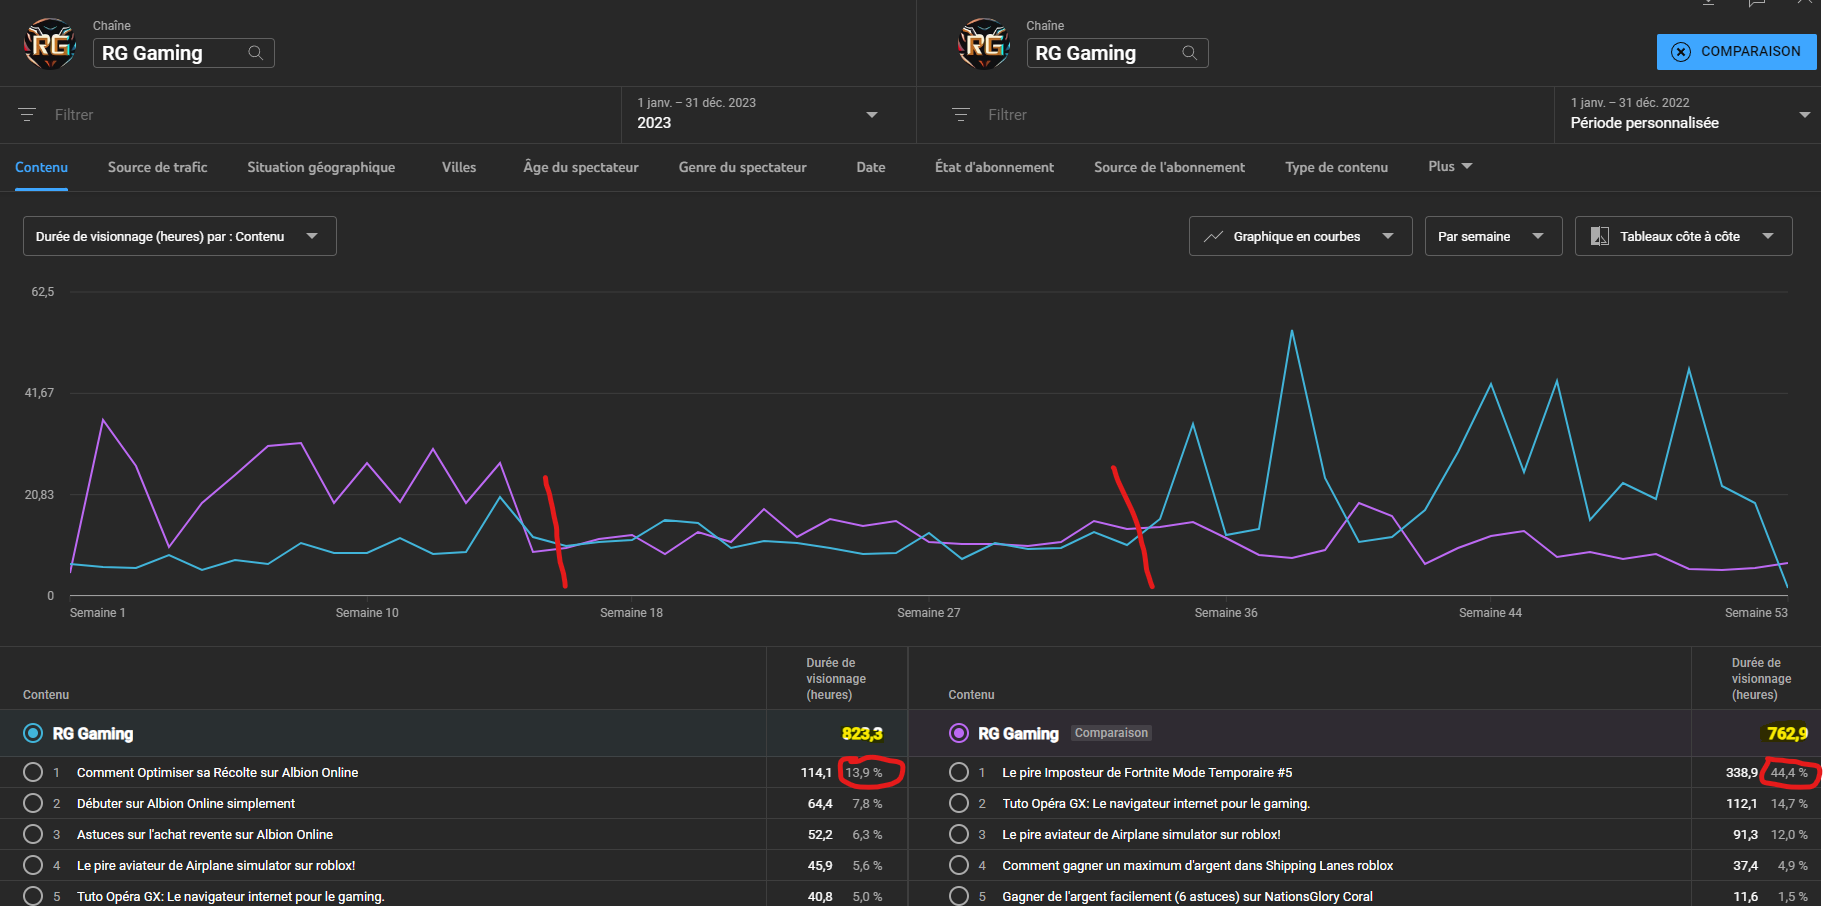Click the left filter lines icon

click(x=27, y=115)
